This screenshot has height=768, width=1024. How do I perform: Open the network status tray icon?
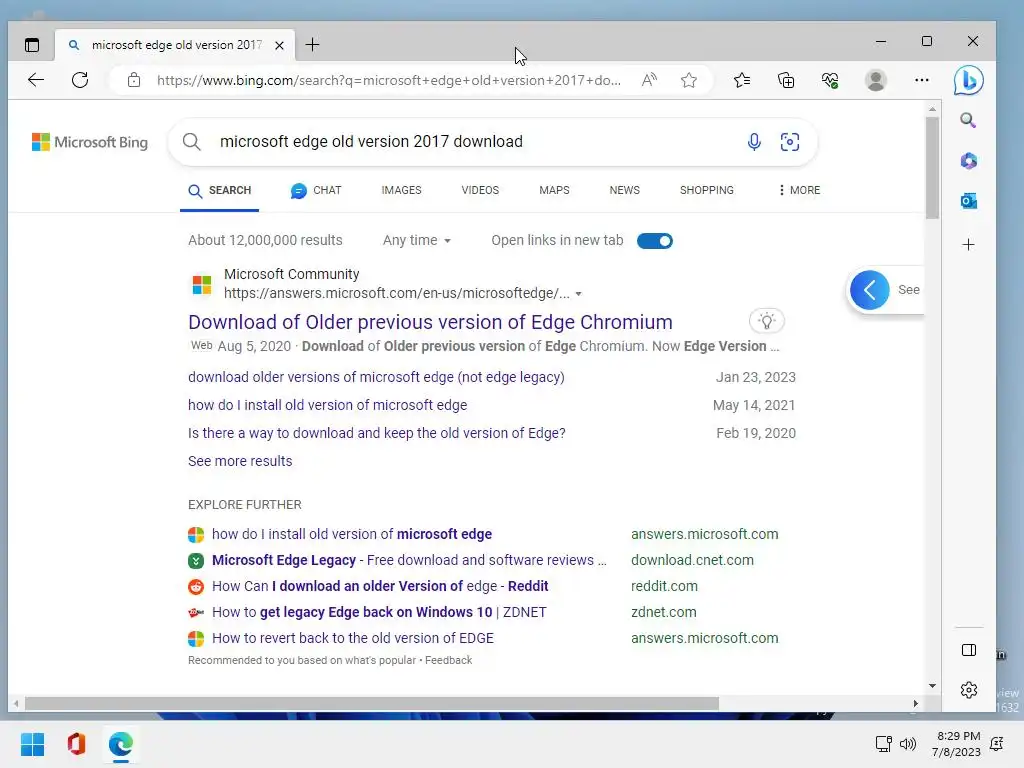tap(883, 744)
